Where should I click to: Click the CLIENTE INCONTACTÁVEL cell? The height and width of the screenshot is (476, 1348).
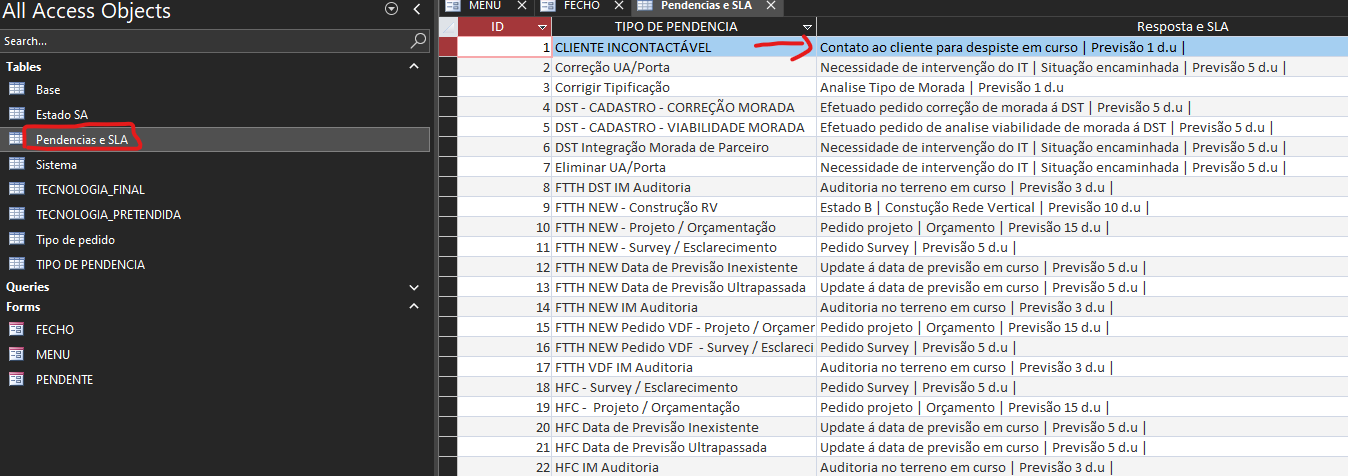point(684,47)
